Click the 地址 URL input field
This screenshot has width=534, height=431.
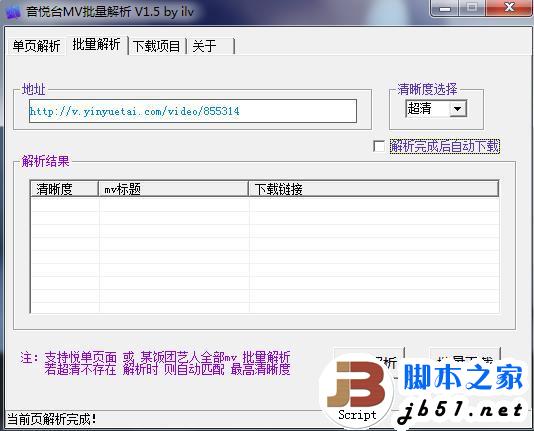(193, 111)
